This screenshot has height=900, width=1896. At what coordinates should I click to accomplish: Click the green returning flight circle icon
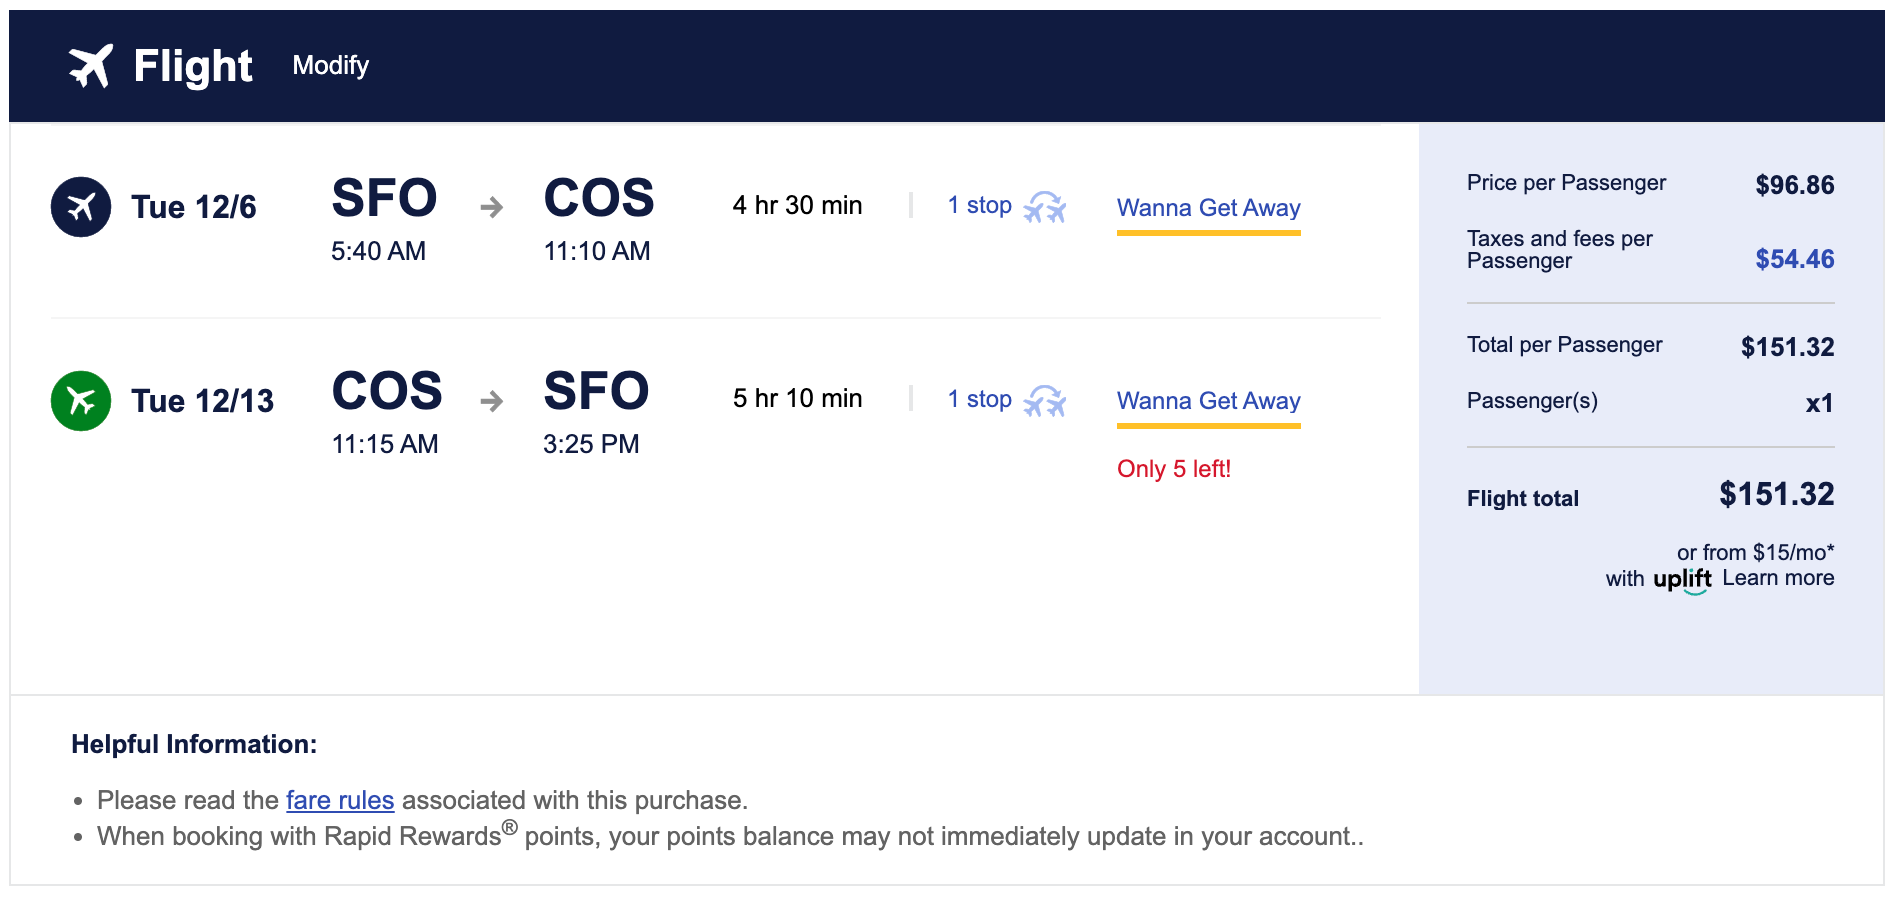(81, 401)
